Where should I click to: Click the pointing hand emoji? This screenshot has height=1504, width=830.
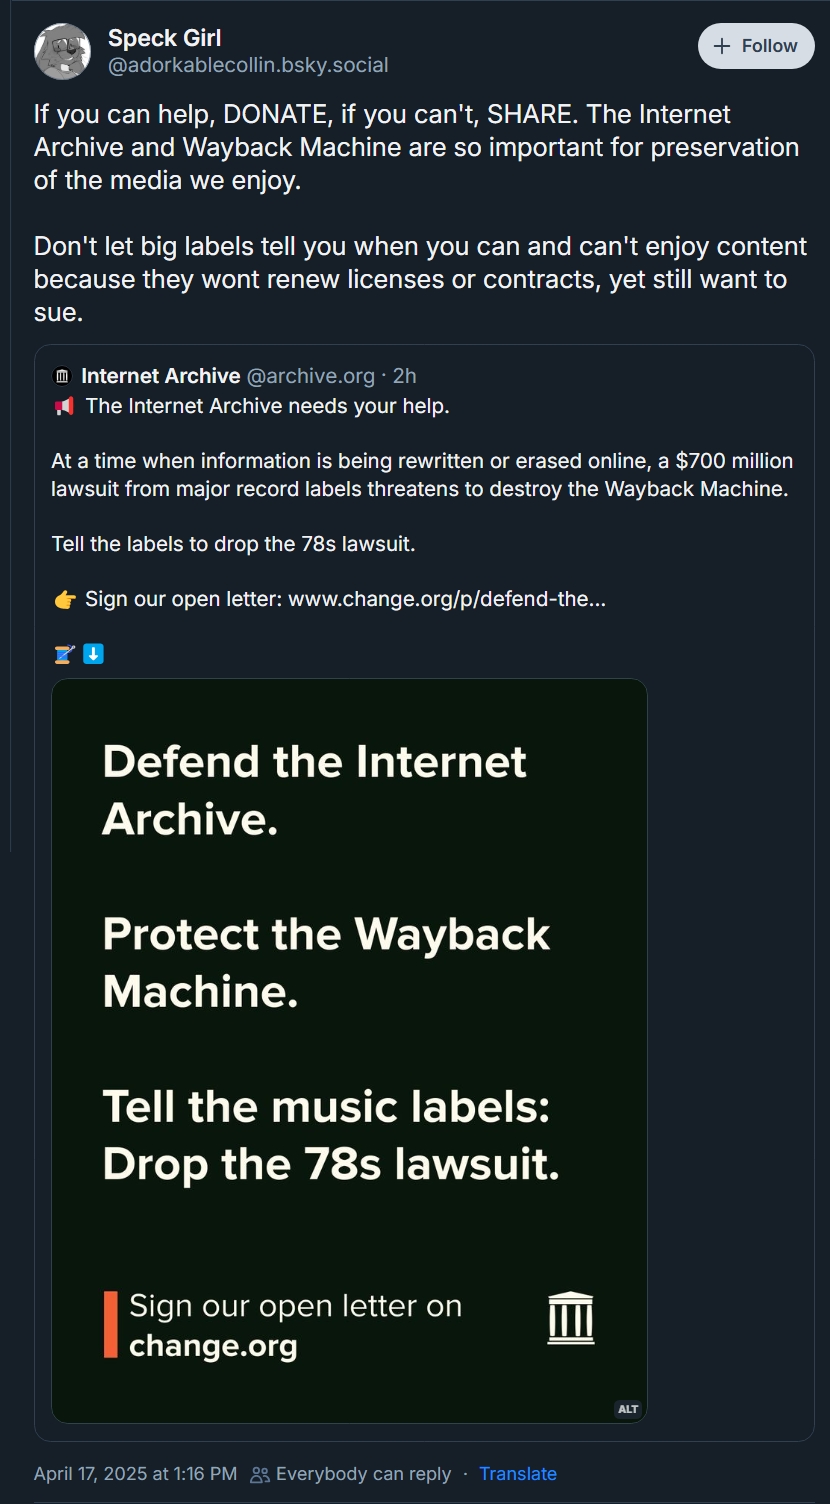pyautogui.click(x=64, y=600)
